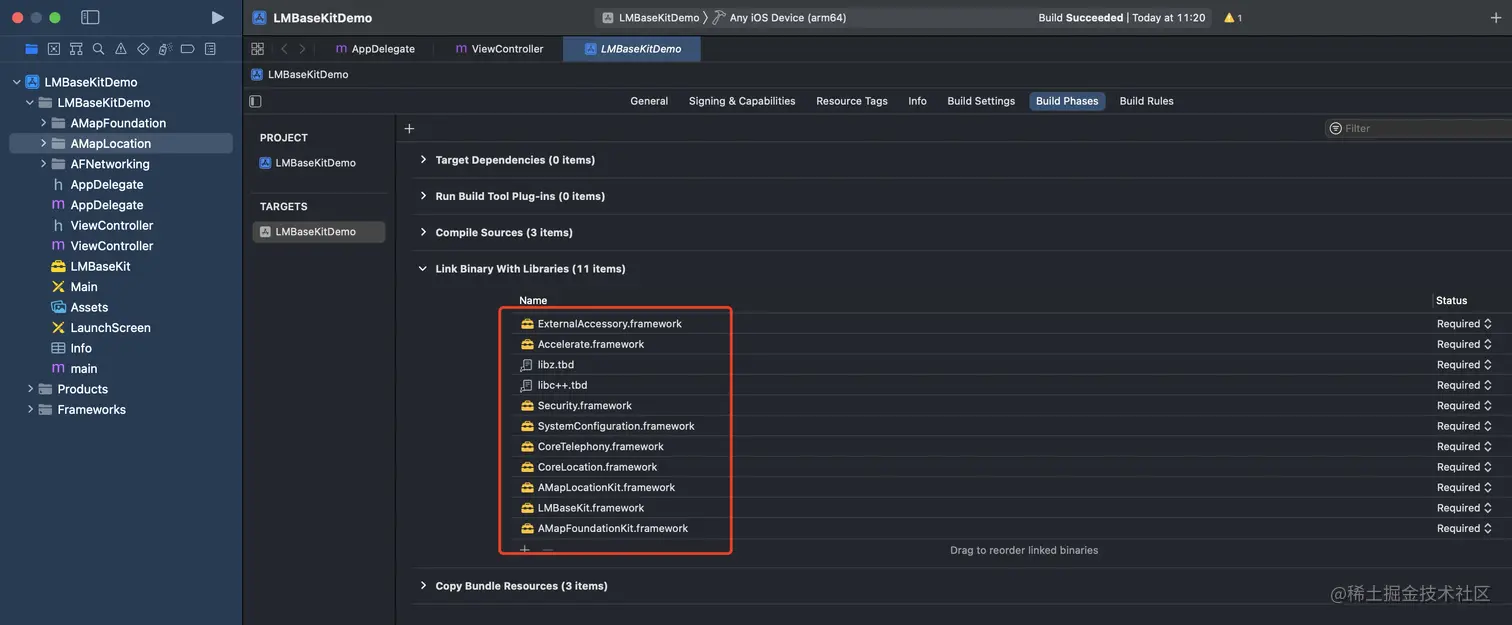Select LMBaseKitDemo under TARGETS

tap(318, 232)
